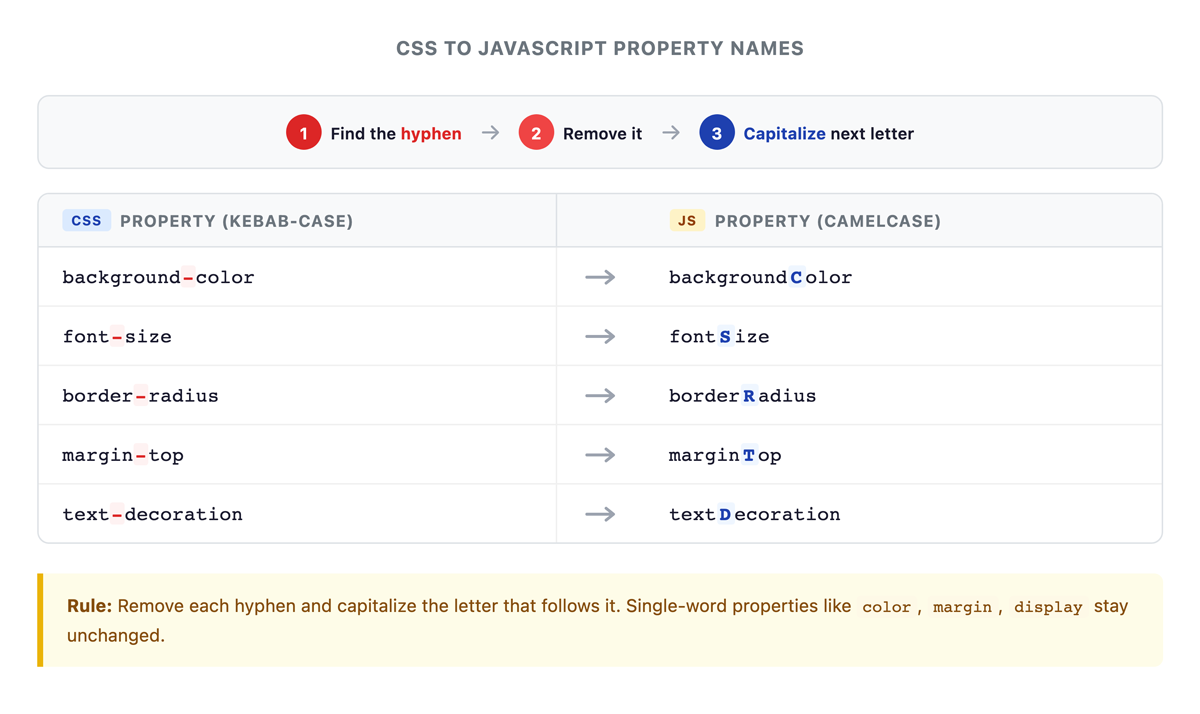Click 'Capitalize next letter' step text
Image resolution: width=1200 pixels, height=714 pixels.
click(828, 133)
